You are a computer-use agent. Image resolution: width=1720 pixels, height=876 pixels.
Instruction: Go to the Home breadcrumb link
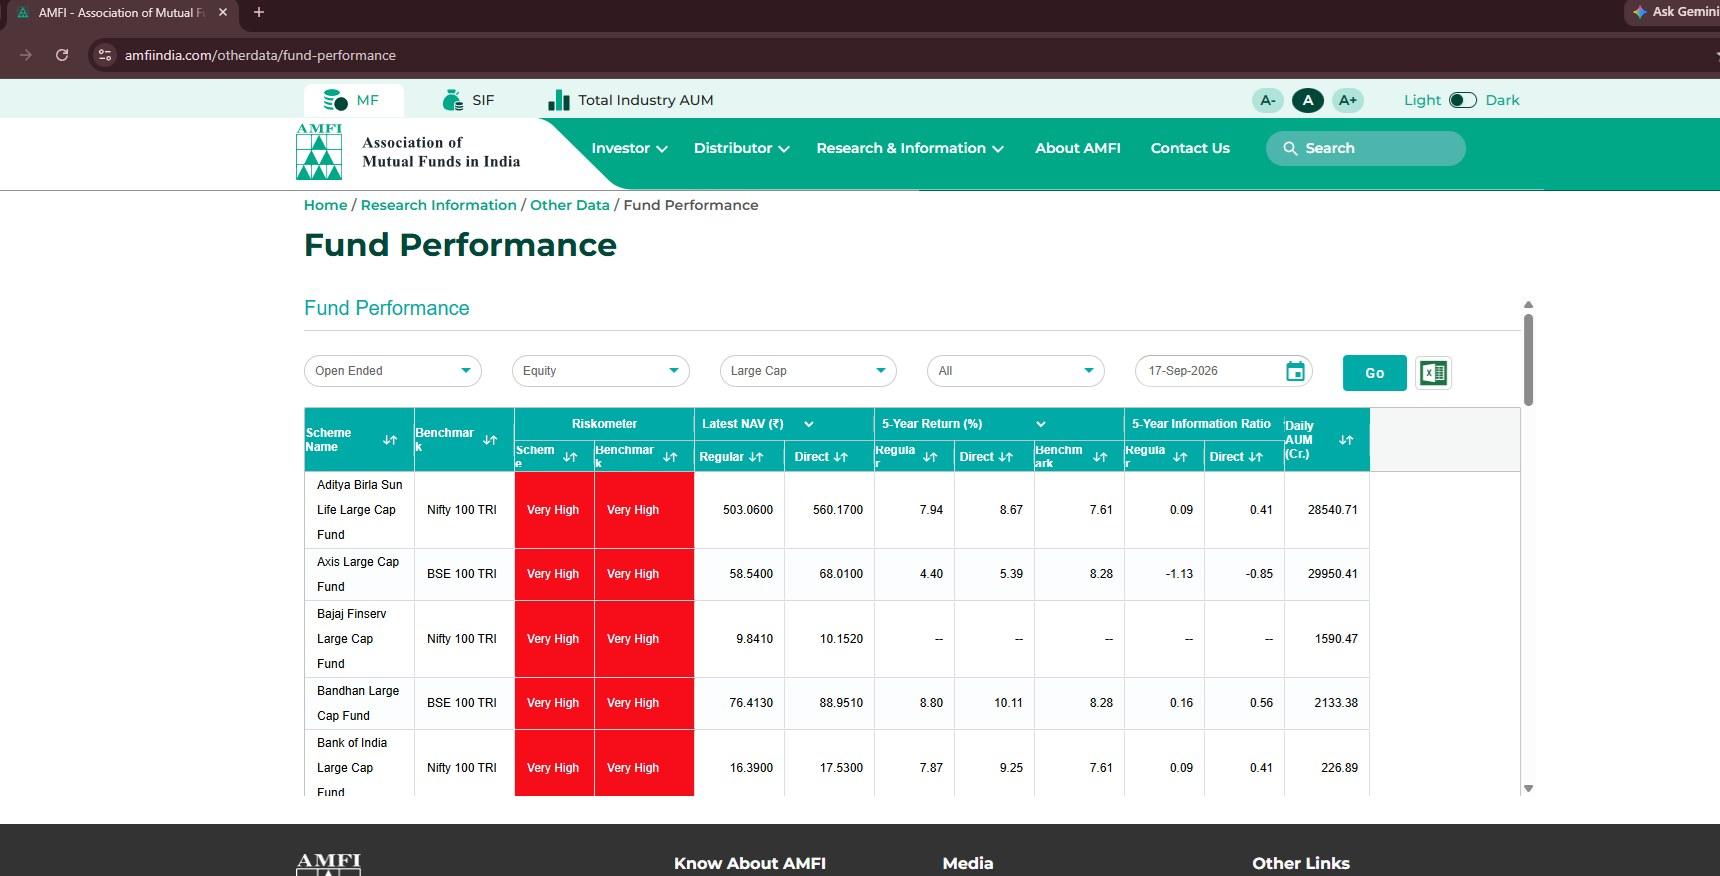coord(326,205)
